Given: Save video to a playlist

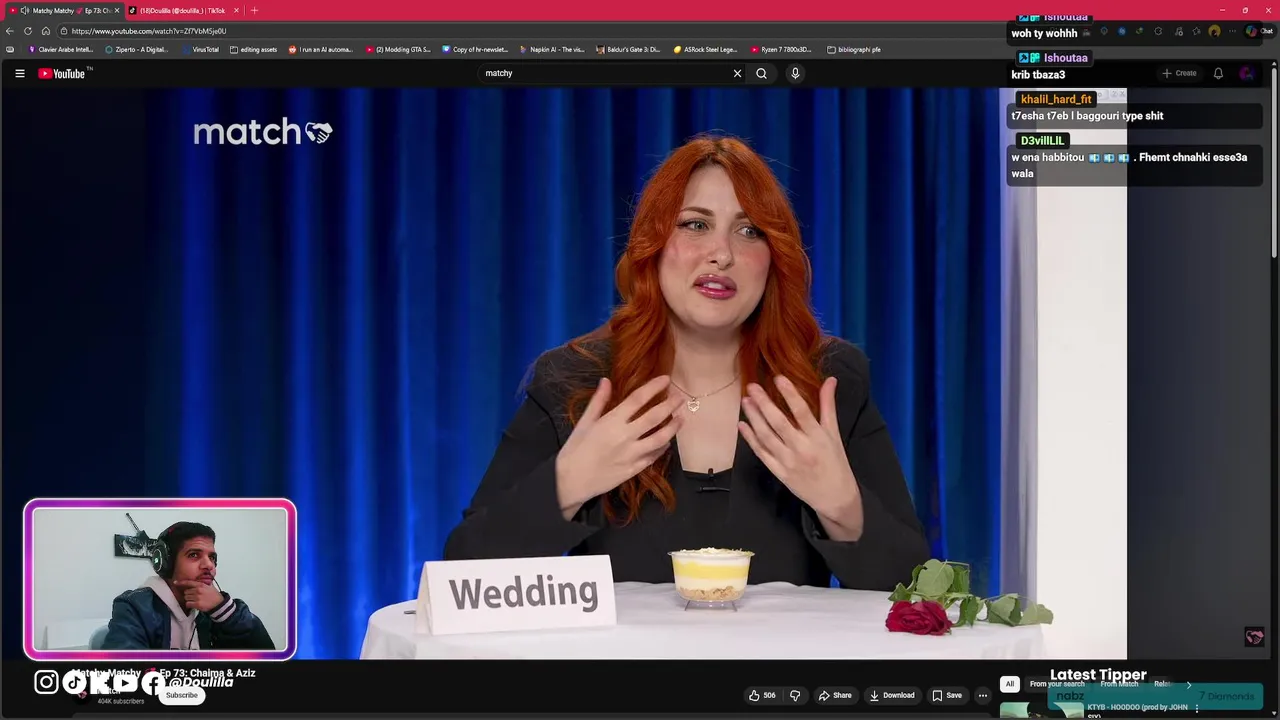Looking at the screenshot, I should pyautogui.click(x=947, y=695).
